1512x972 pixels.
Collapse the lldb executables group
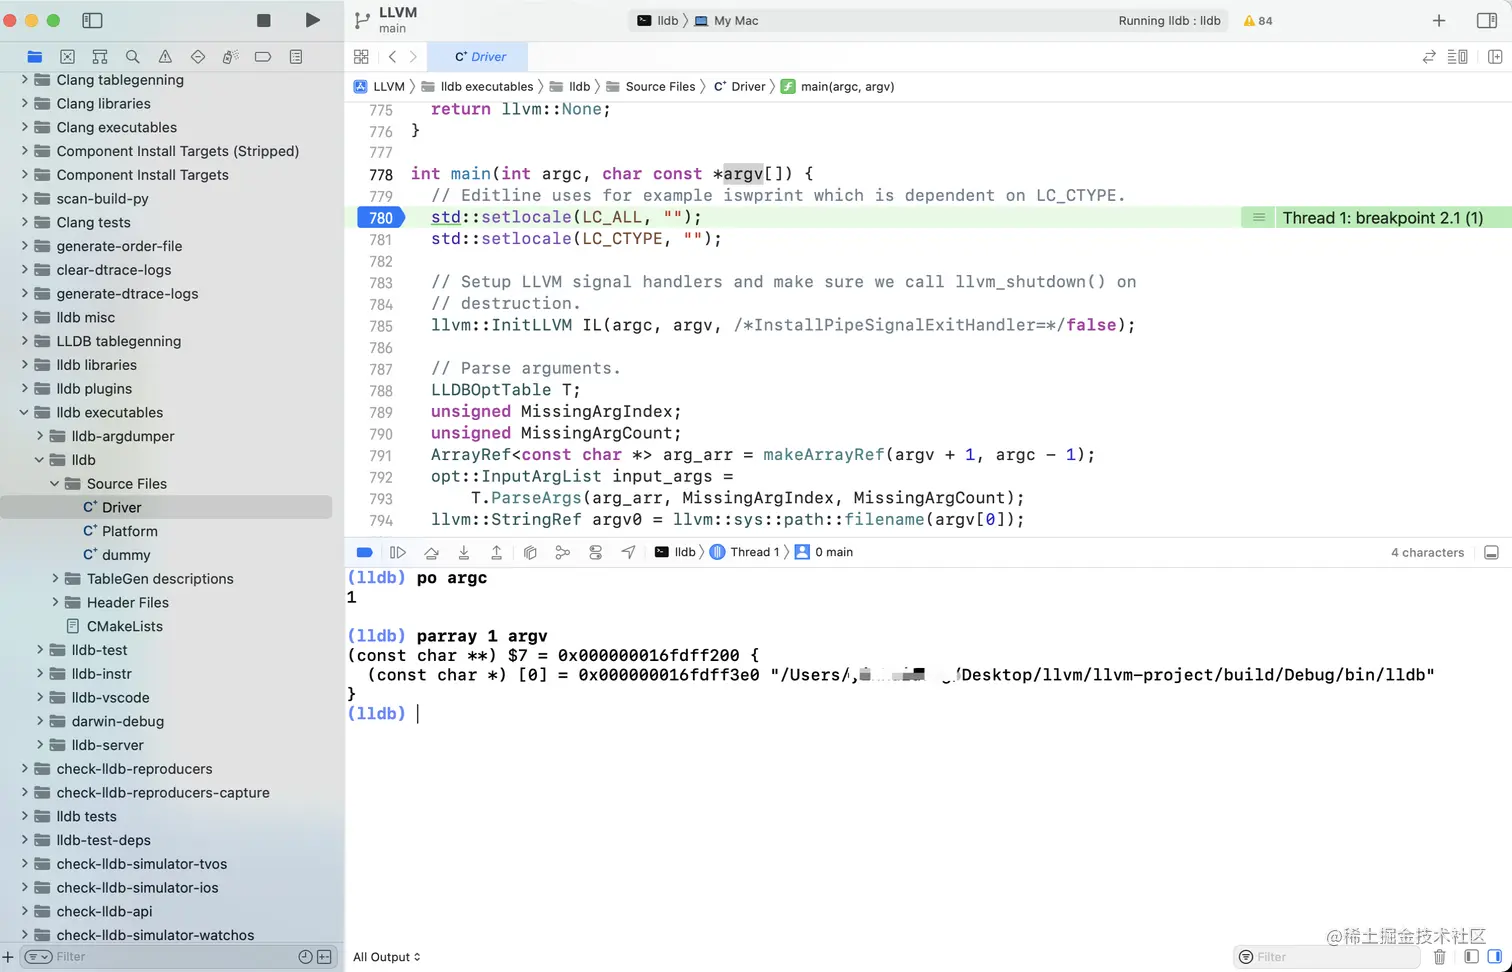(25, 412)
